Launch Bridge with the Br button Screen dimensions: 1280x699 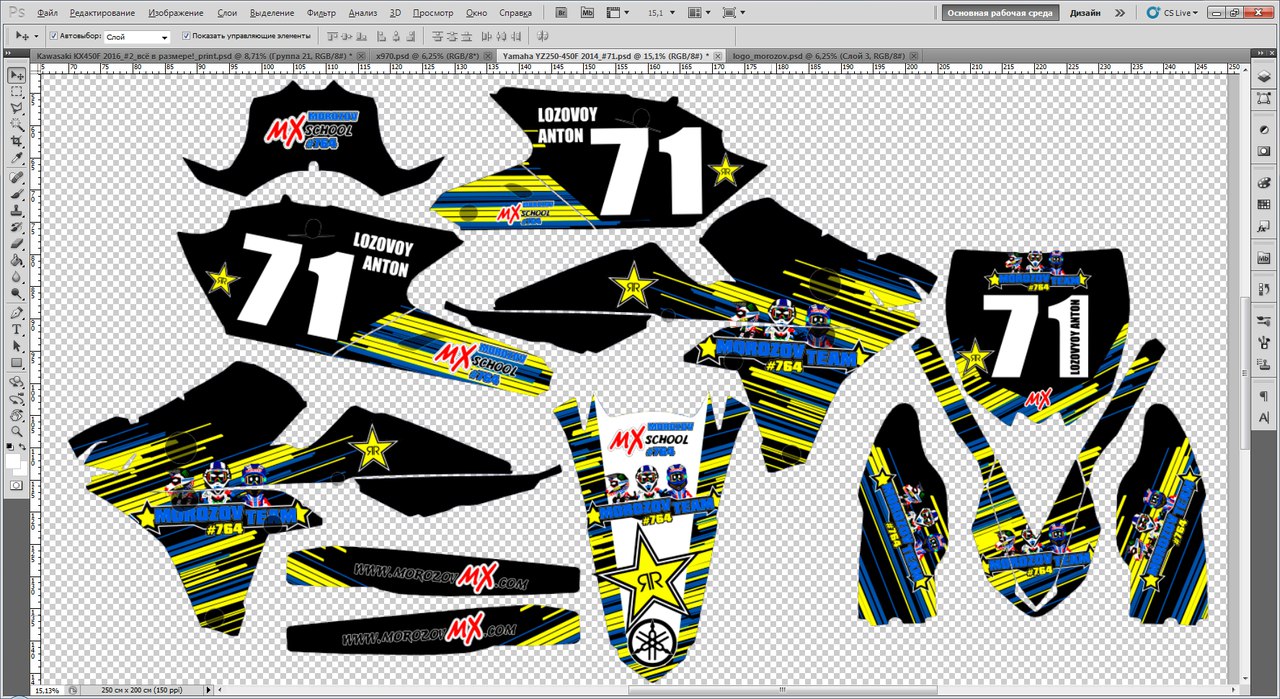tap(562, 13)
